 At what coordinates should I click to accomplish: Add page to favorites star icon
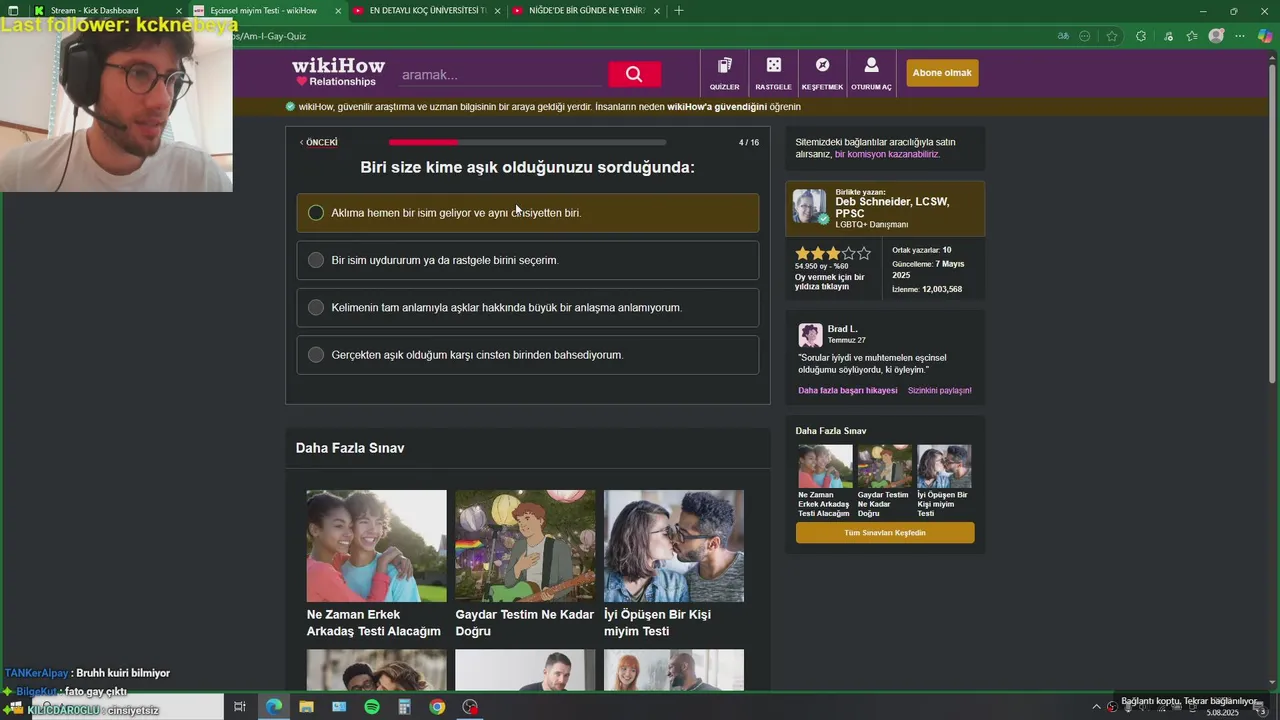(1111, 36)
